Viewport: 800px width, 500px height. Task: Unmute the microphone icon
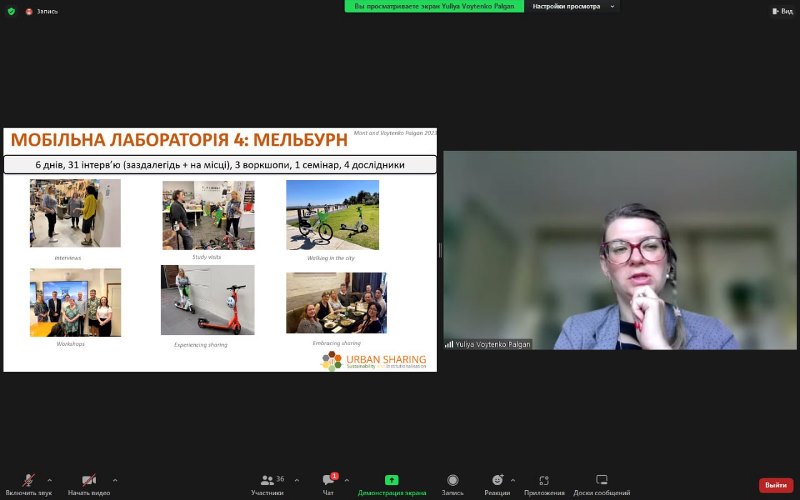click(x=28, y=480)
